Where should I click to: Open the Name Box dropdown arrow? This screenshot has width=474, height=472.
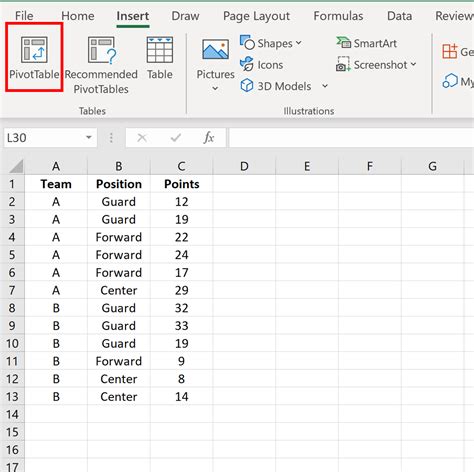click(89, 137)
